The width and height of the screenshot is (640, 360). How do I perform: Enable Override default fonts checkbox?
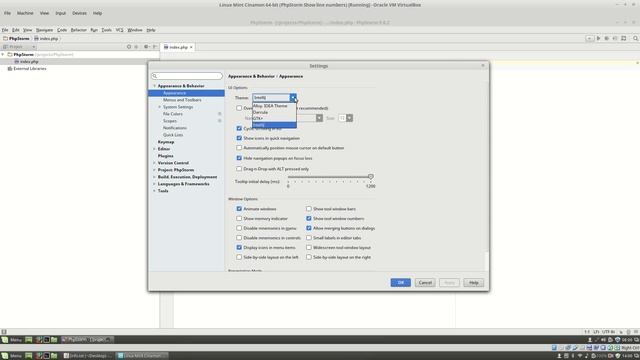239,108
